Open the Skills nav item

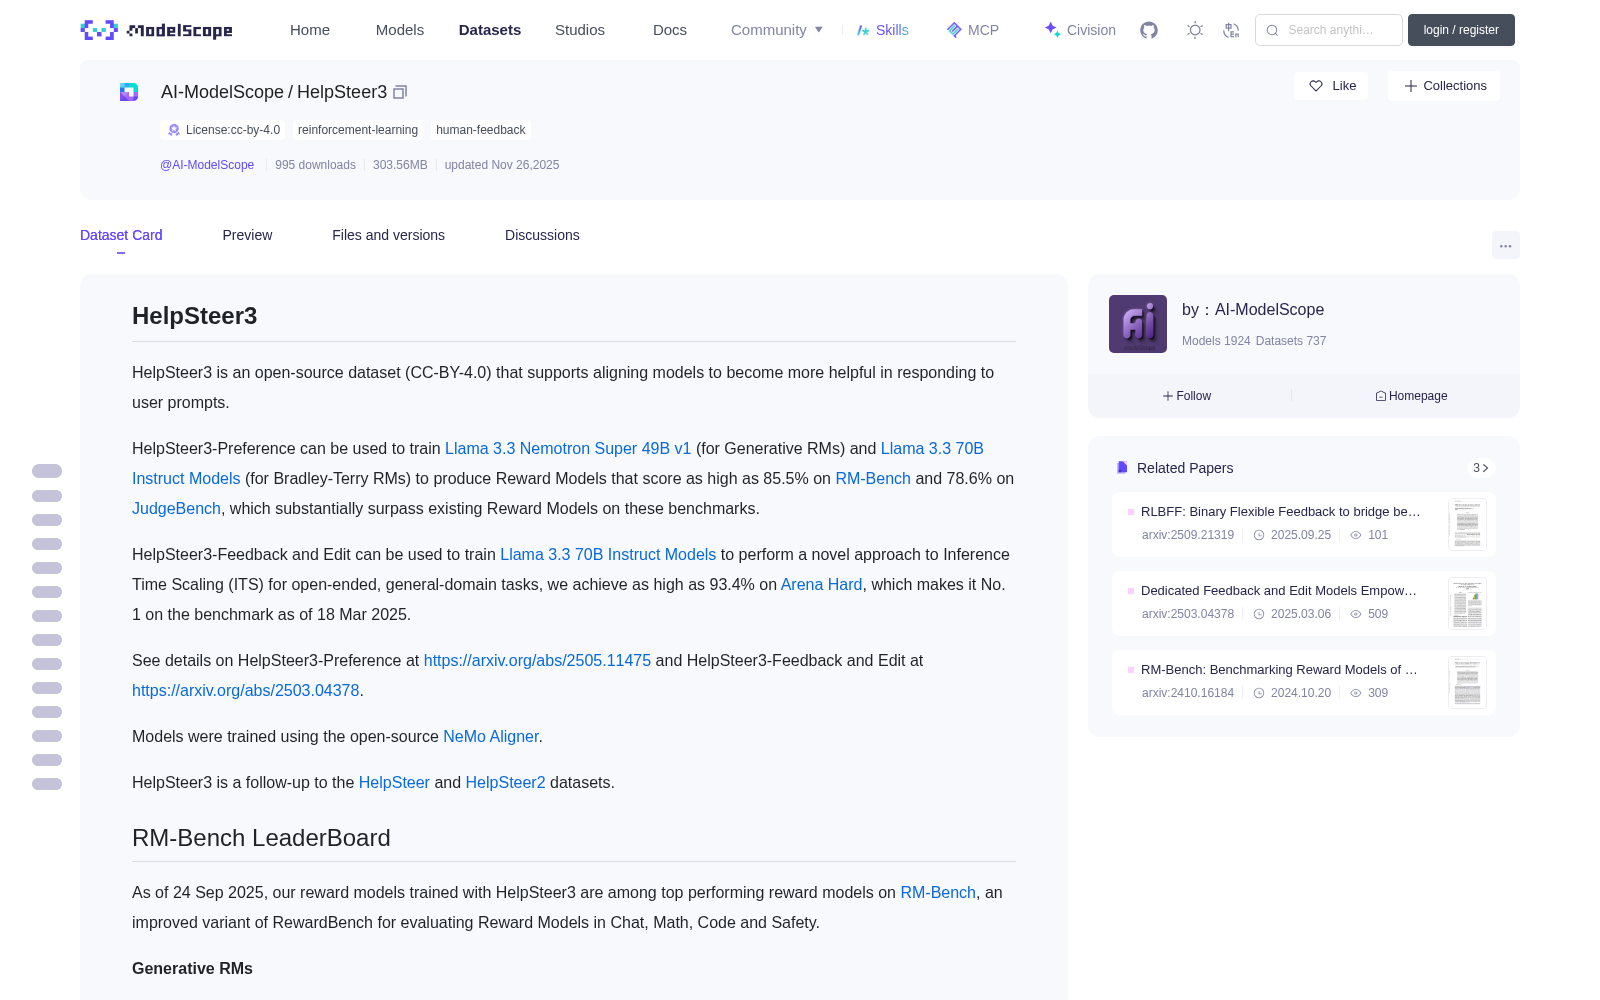[882, 30]
